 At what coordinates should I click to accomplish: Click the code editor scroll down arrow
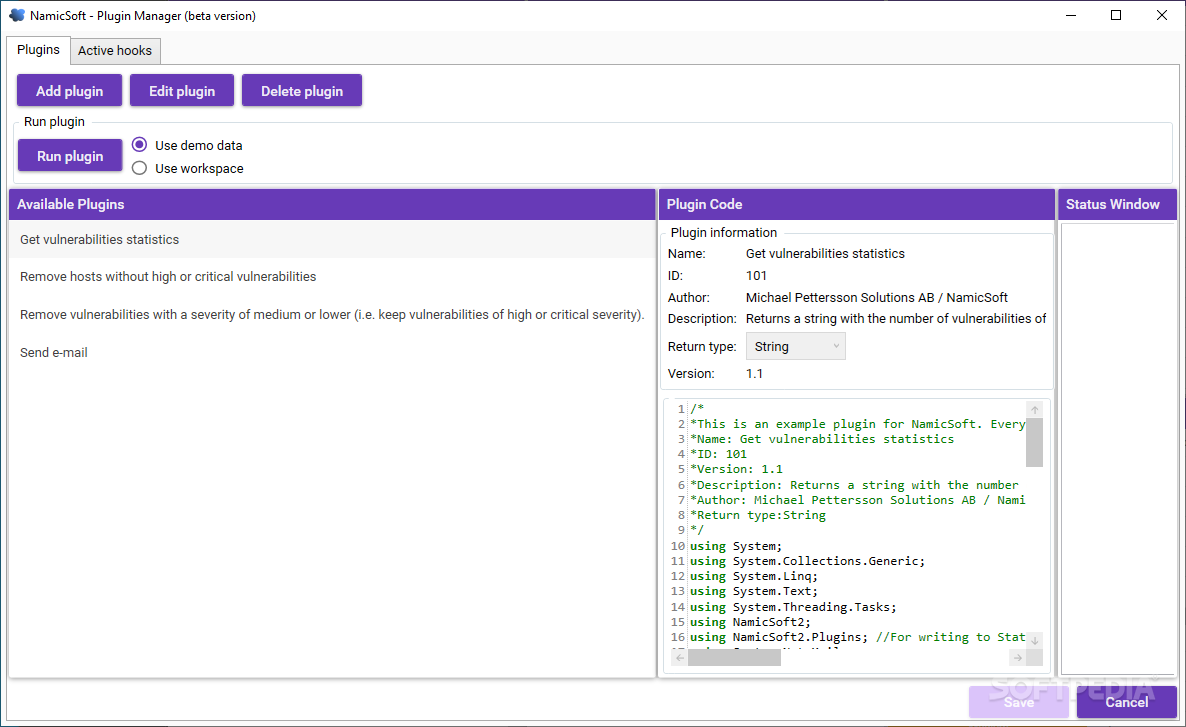[1035, 640]
